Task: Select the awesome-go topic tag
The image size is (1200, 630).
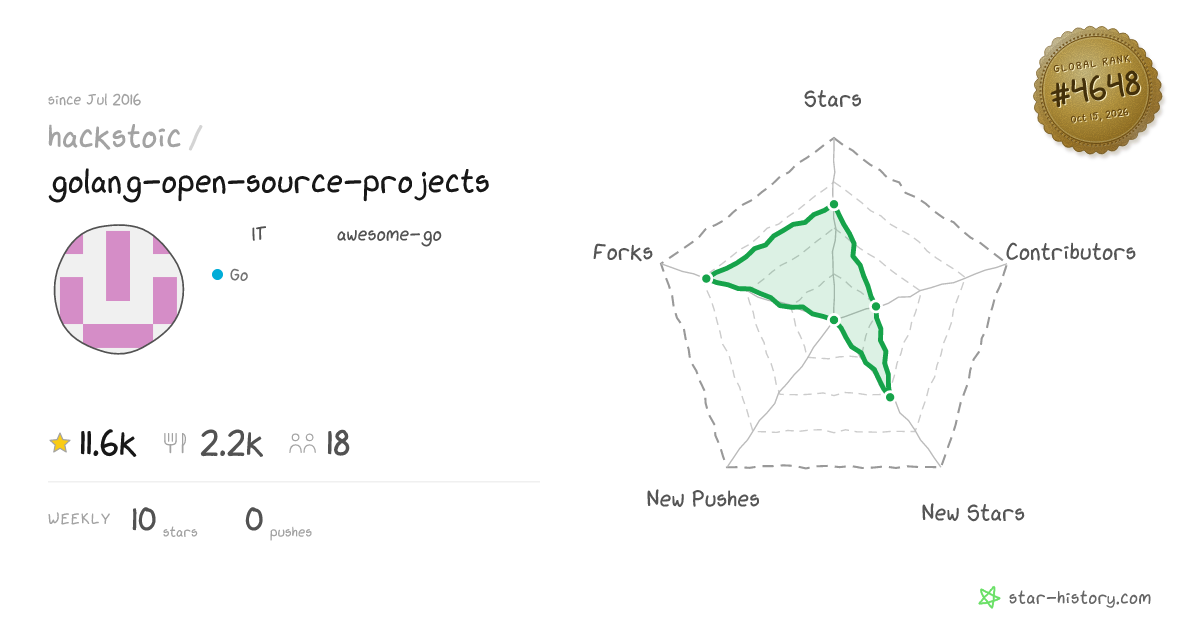Action: pyautogui.click(x=389, y=236)
